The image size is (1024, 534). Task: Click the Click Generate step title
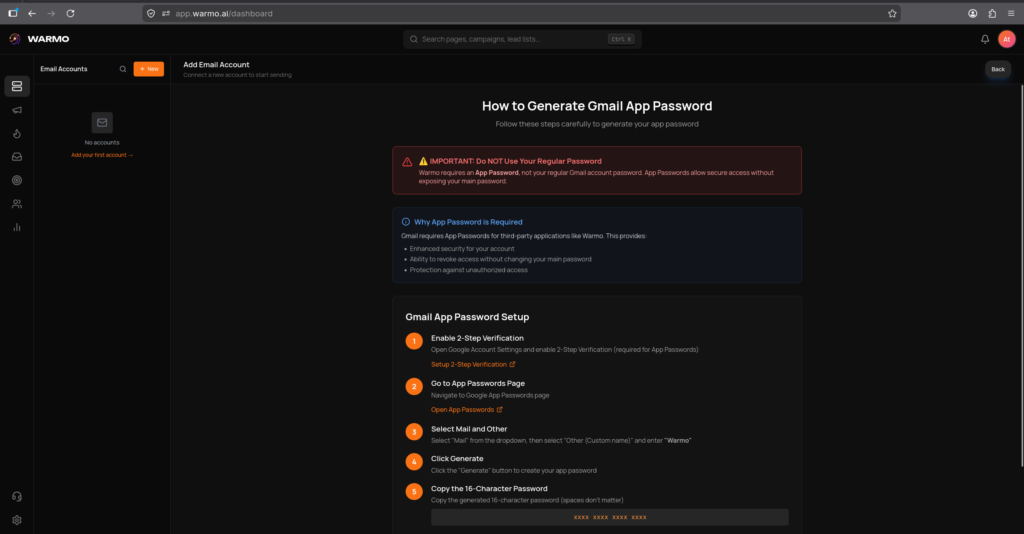pyautogui.click(x=456, y=459)
